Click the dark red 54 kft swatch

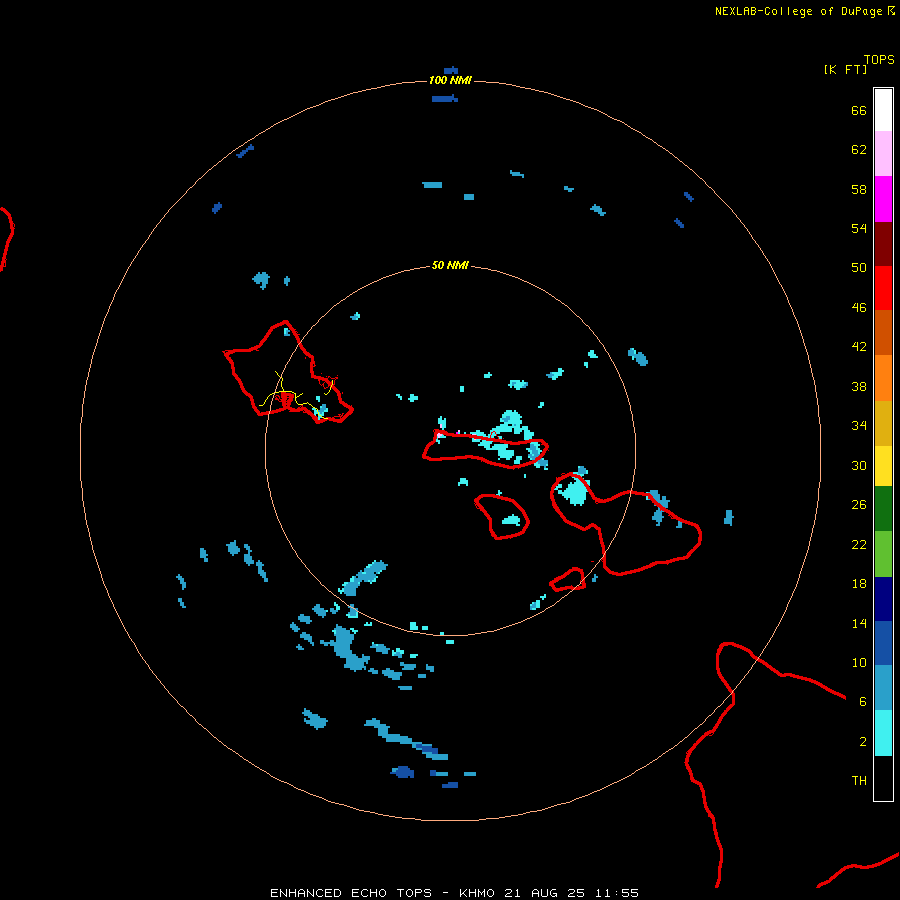(x=883, y=243)
